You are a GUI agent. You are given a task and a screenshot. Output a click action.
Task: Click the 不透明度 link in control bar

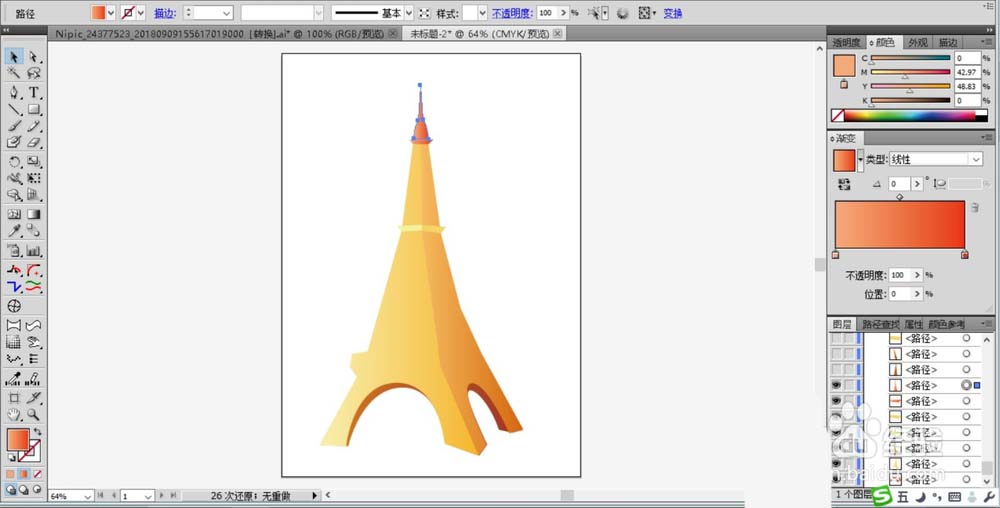coord(511,13)
